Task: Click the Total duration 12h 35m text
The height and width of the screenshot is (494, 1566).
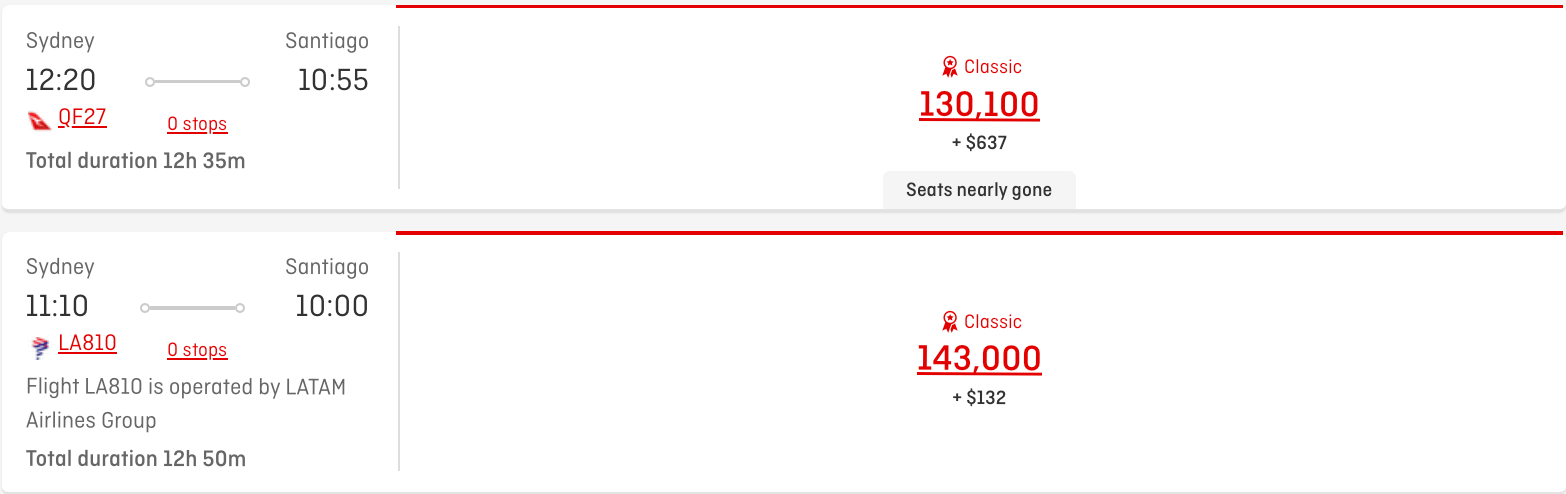Action: [x=136, y=160]
